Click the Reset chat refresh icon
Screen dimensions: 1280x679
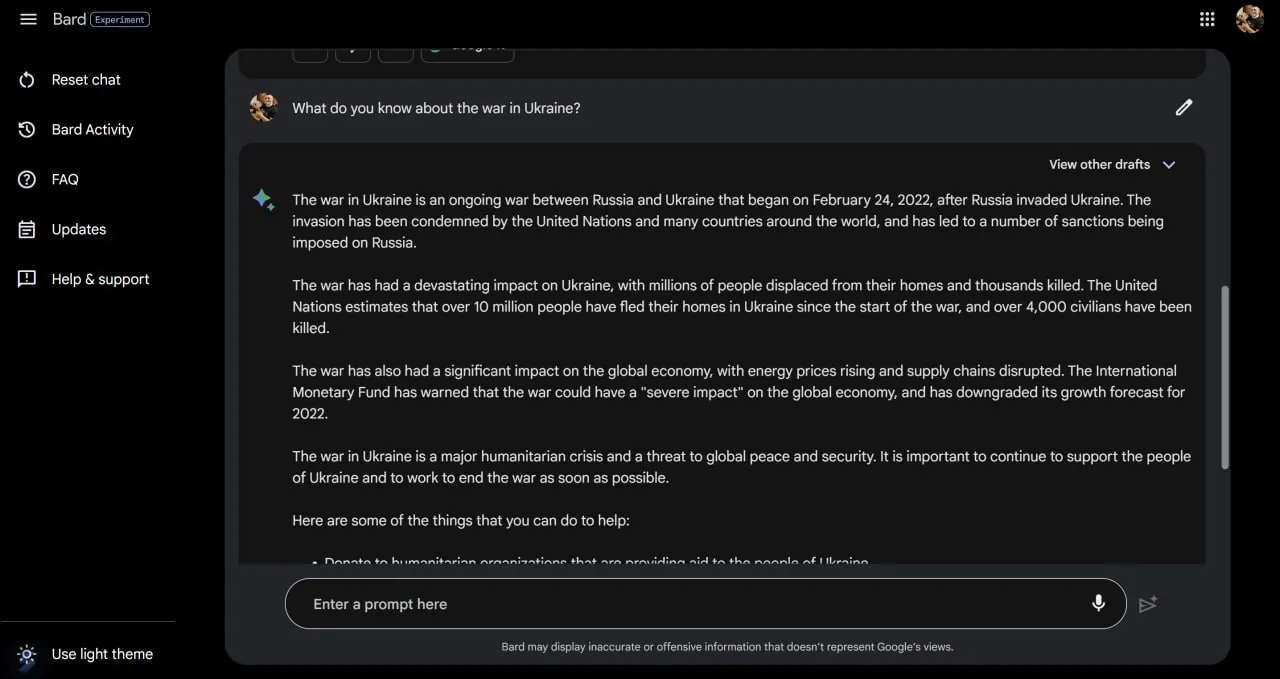[x=27, y=80]
